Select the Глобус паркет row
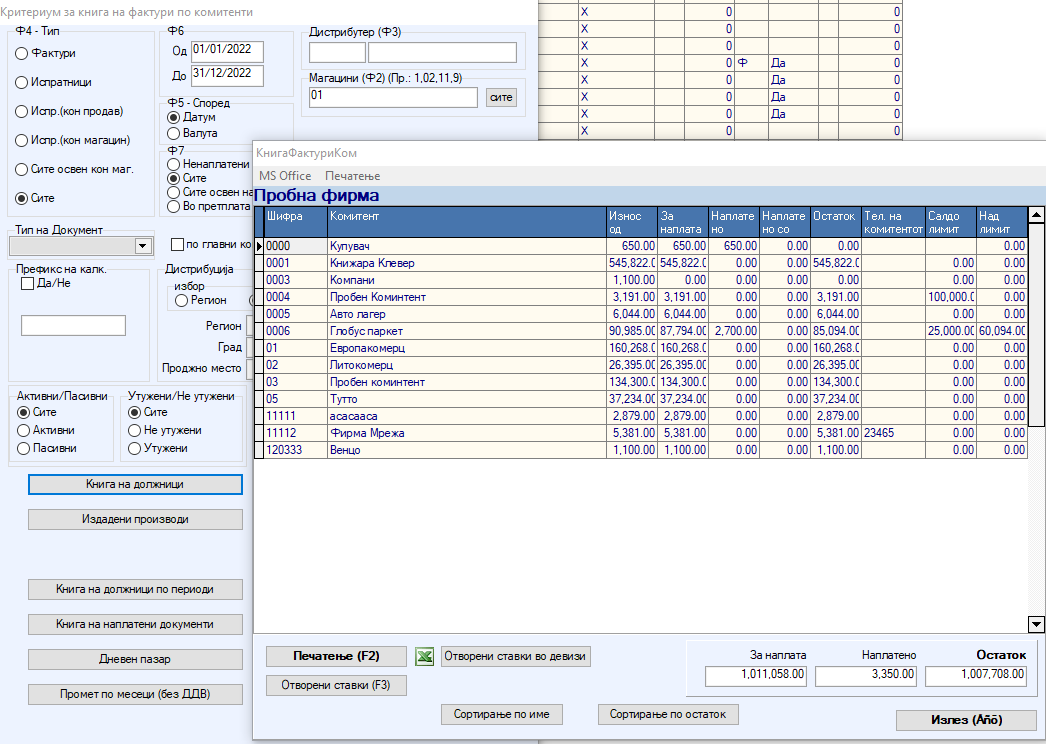 [x=467, y=330]
